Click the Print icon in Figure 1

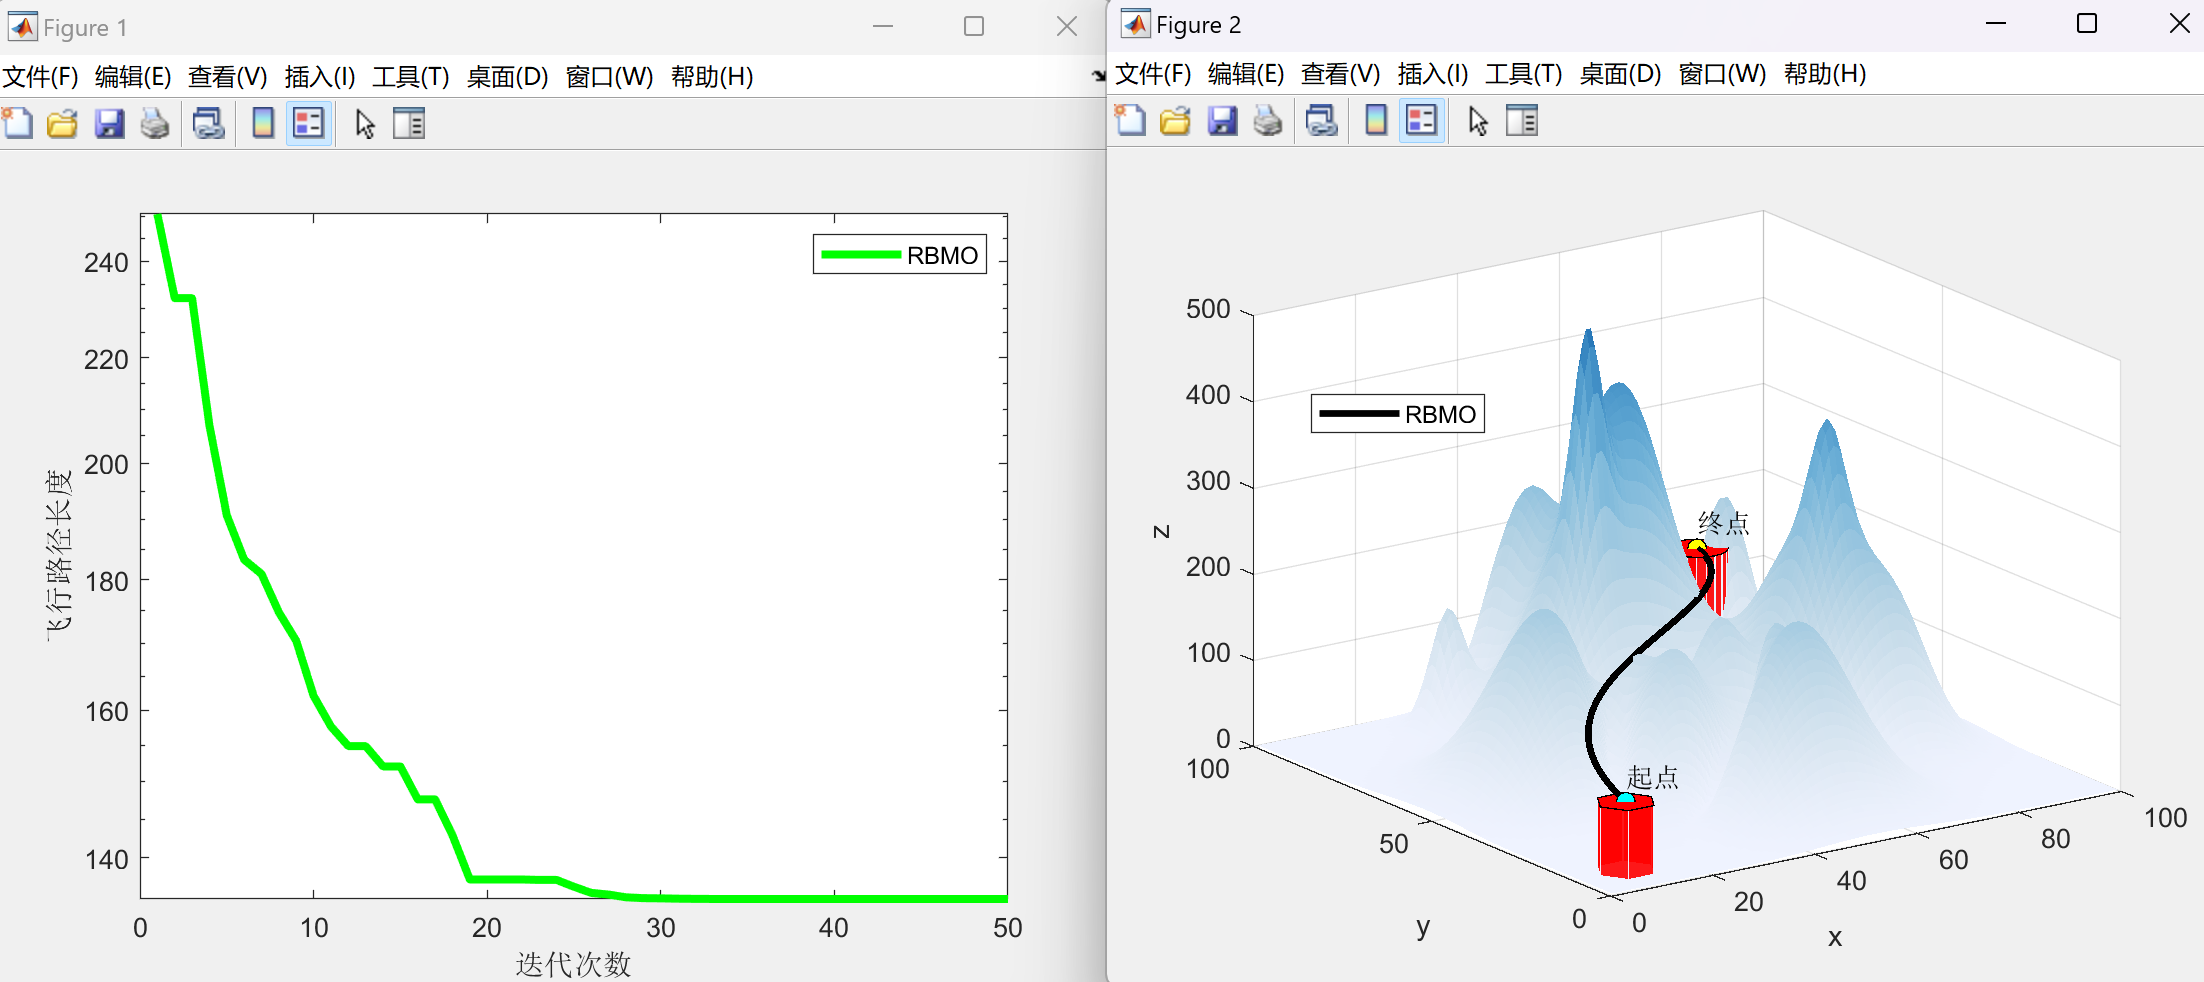(x=155, y=123)
